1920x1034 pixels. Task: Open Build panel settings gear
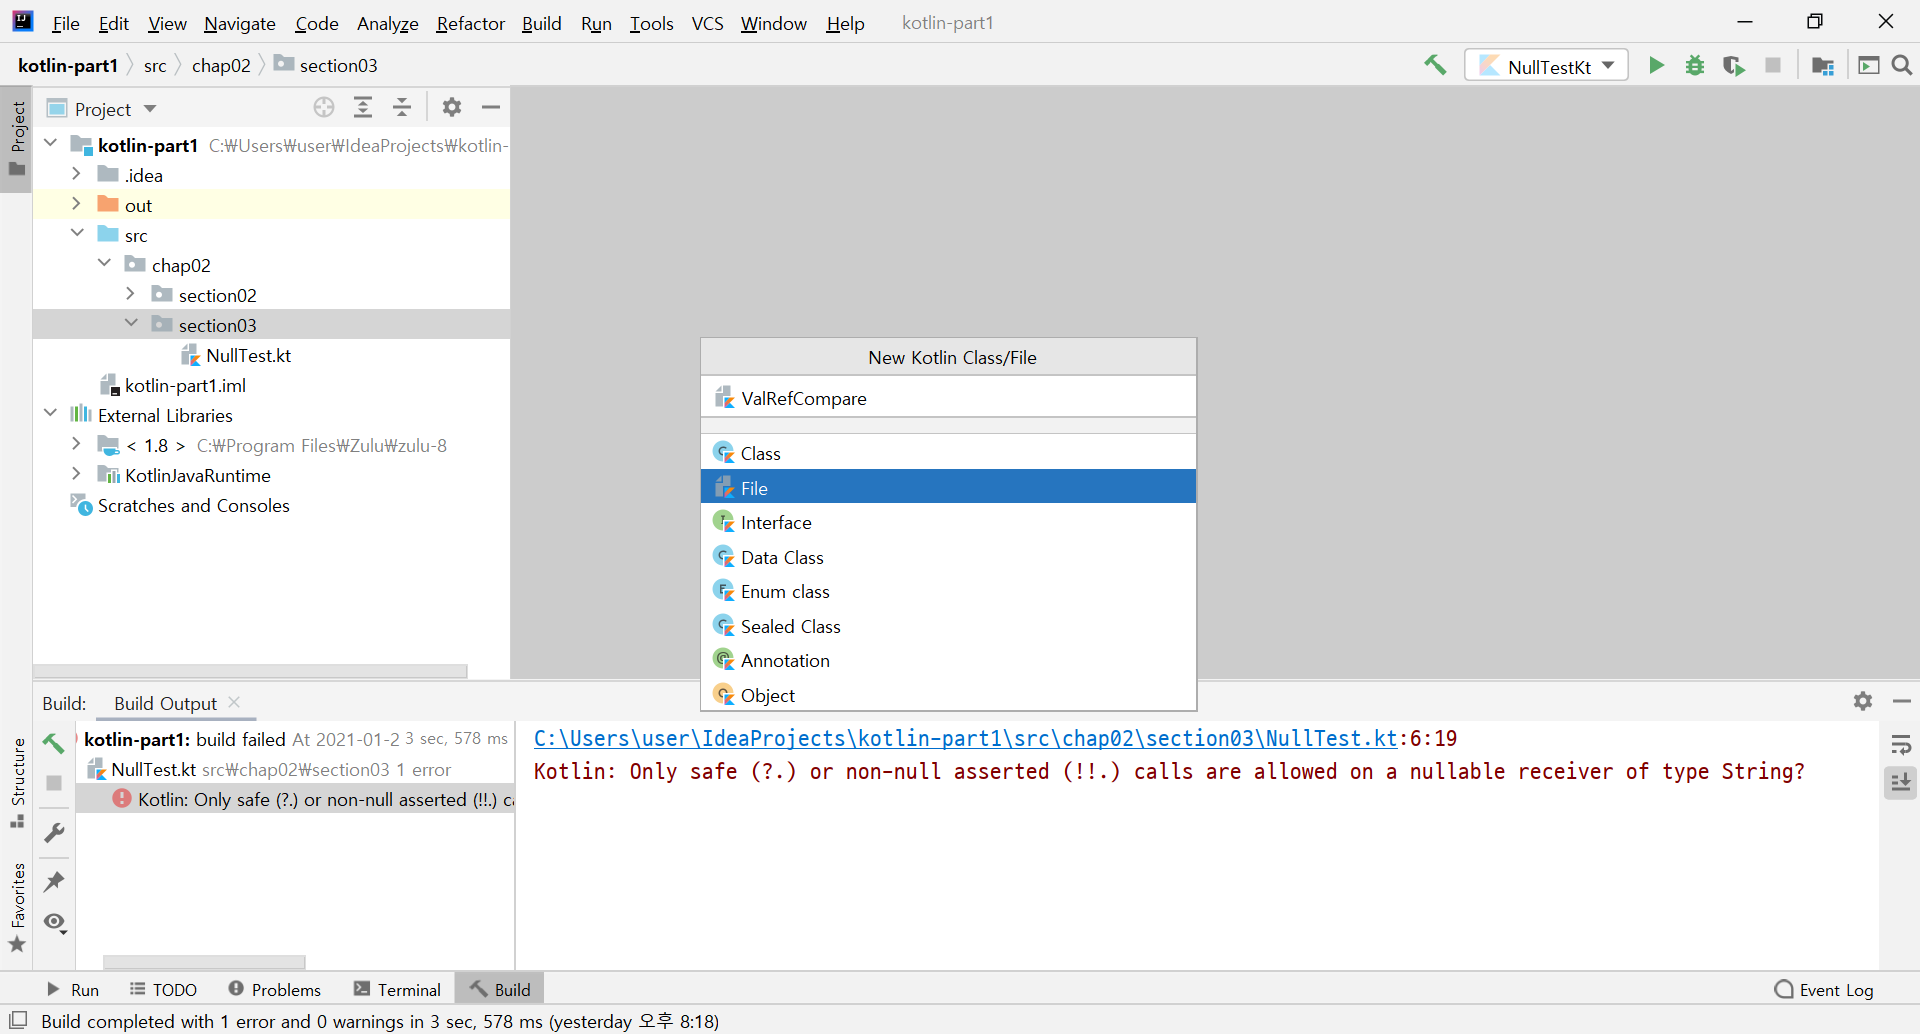tap(1862, 701)
